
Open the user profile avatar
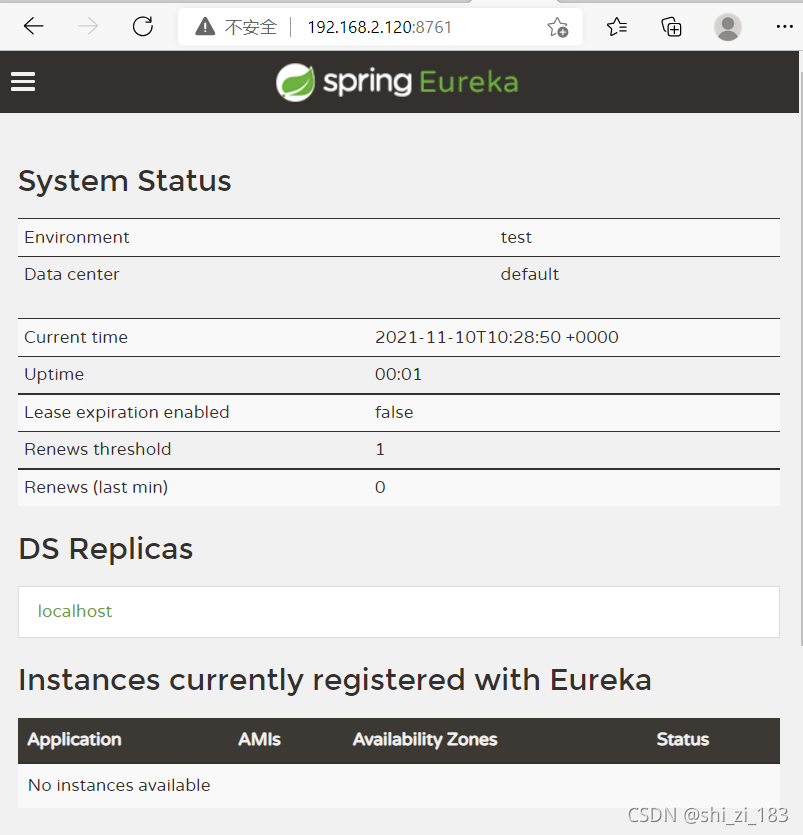tap(727, 27)
